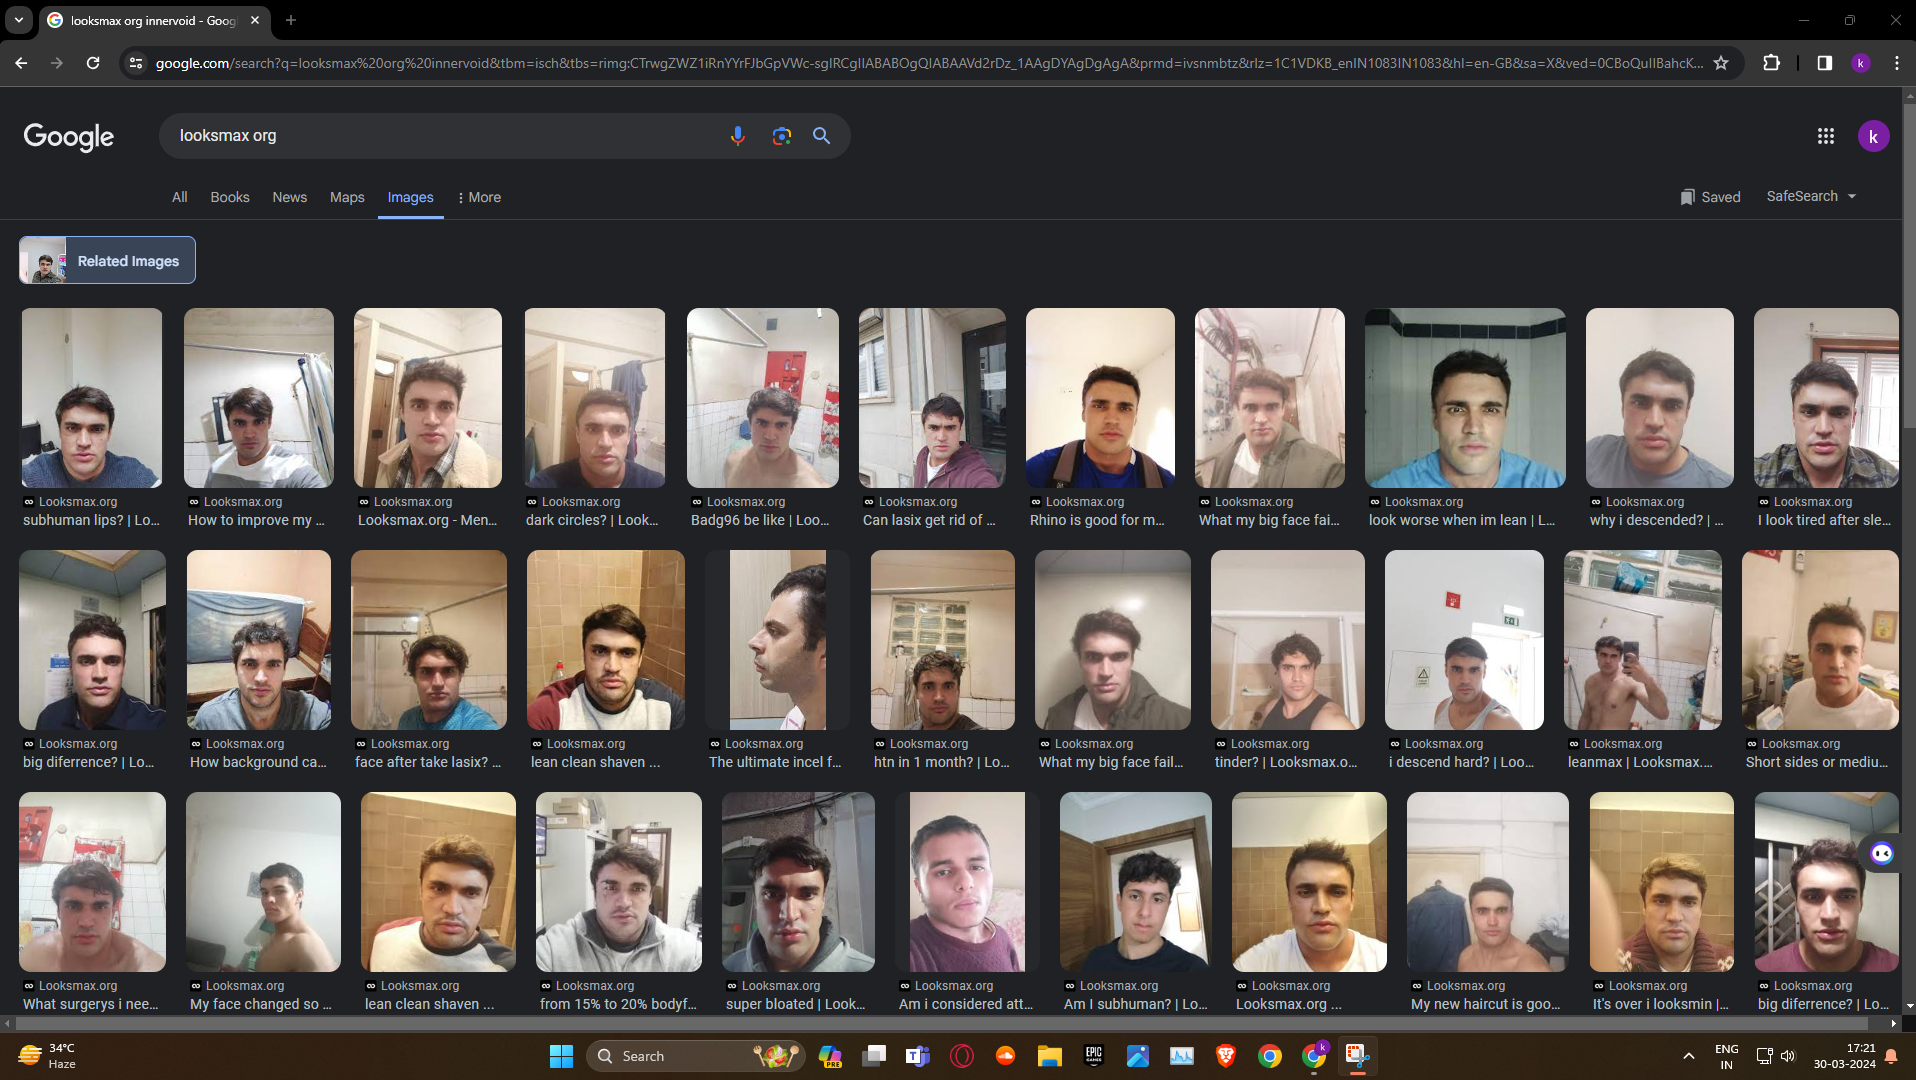Open the Google account avatar menu
Viewport: 1916px width, 1080px height.
point(1874,136)
